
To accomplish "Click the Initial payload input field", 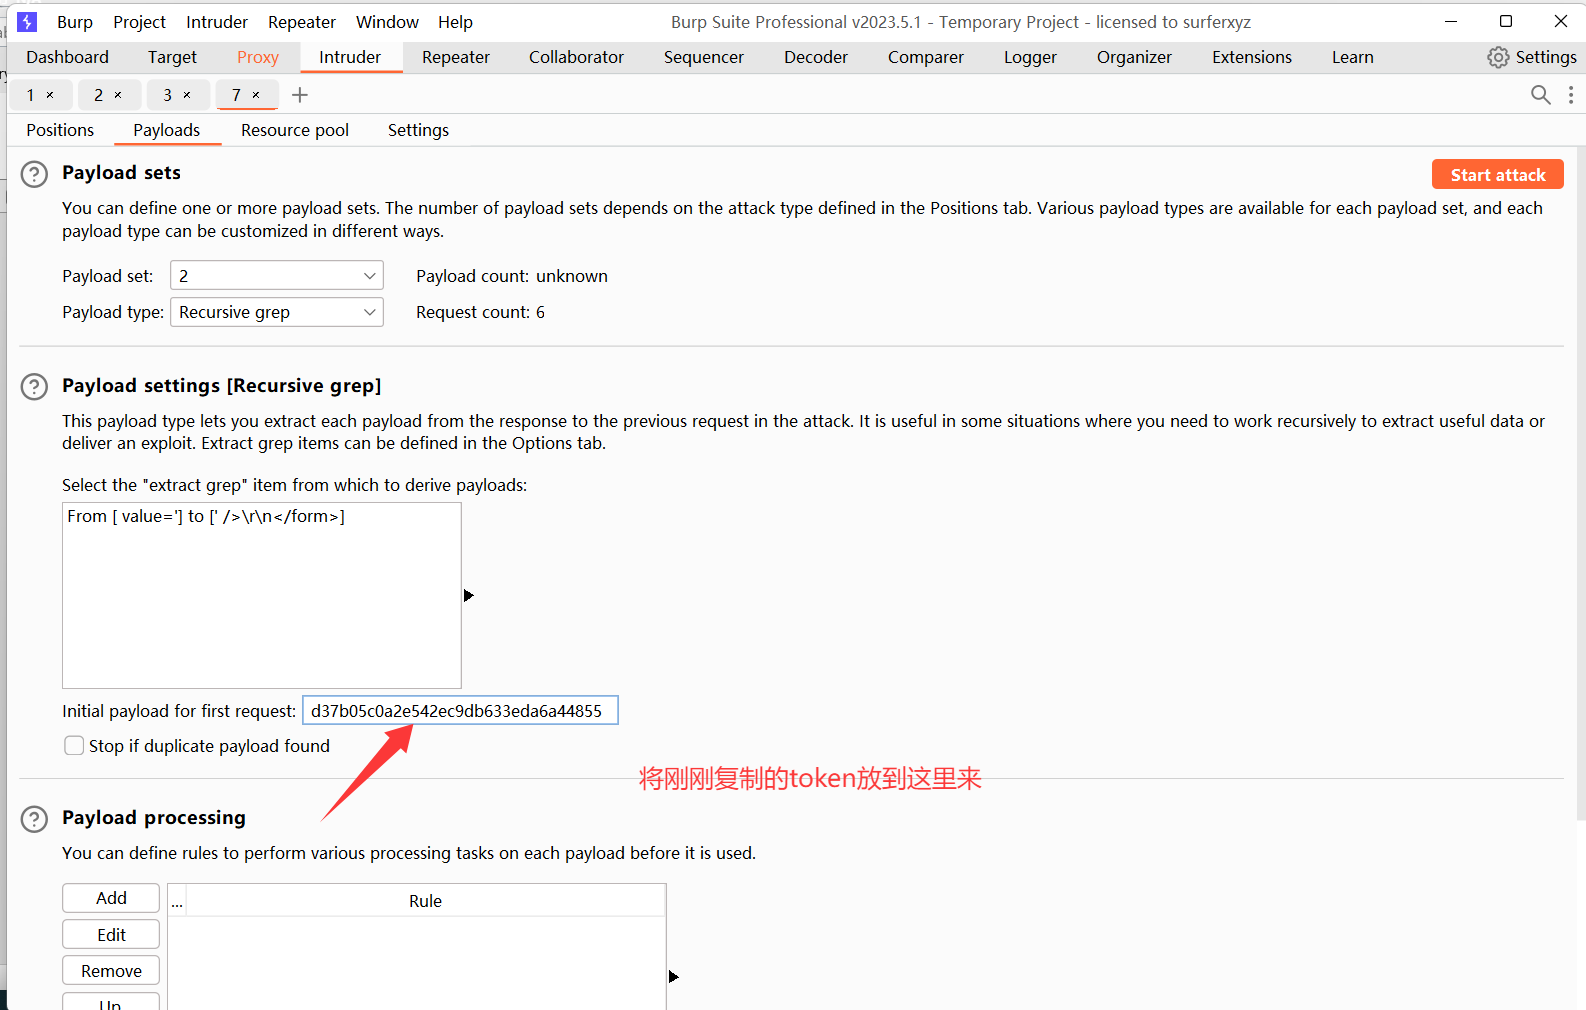I will click(460, 711).
